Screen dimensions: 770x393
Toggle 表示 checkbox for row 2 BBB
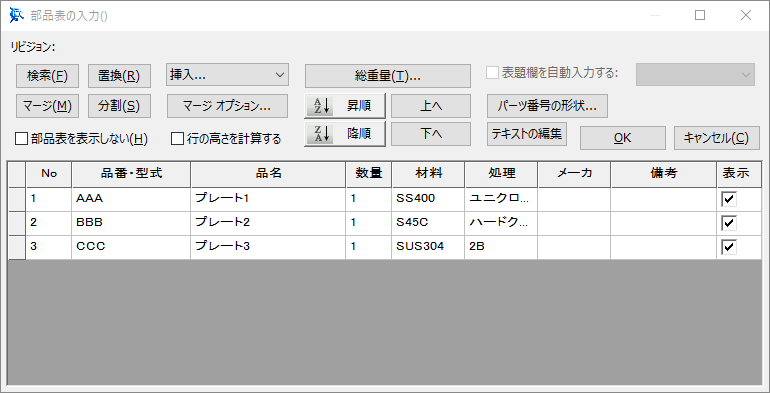729,223
